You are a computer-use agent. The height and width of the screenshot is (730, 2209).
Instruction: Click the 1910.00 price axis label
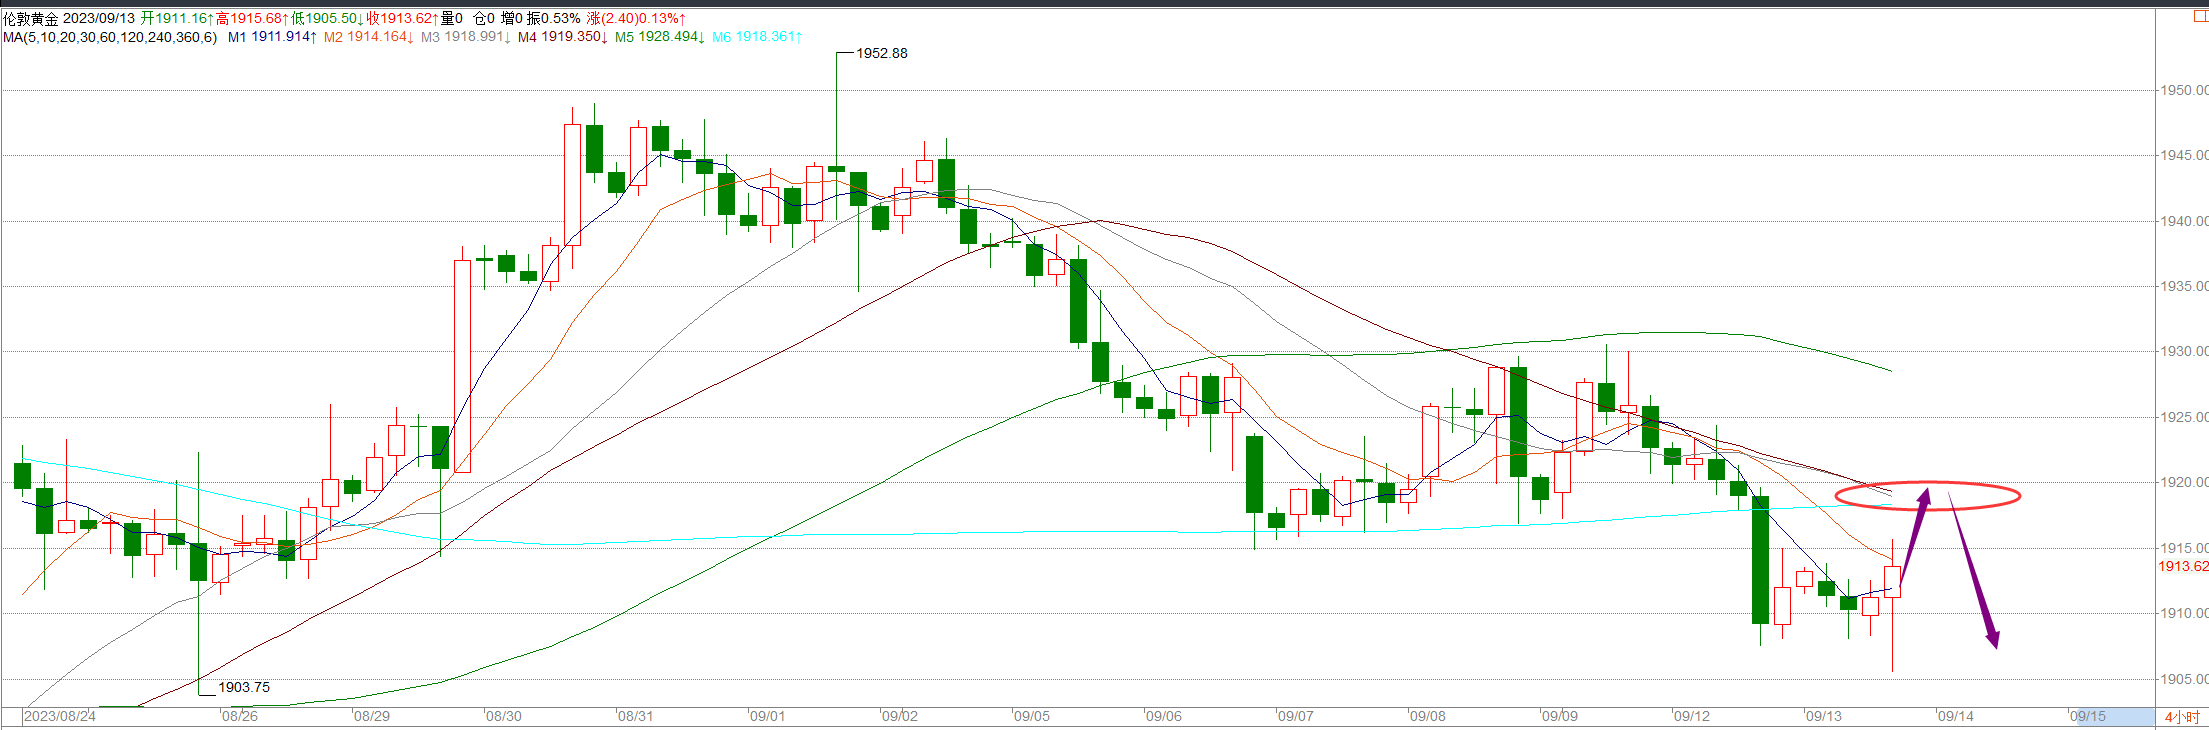pos(2184,613)
